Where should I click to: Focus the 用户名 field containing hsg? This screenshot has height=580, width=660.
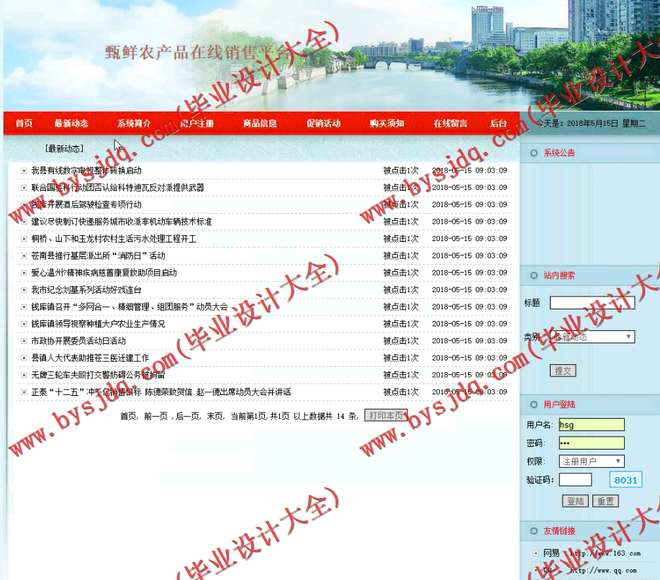tap(592, 425)
